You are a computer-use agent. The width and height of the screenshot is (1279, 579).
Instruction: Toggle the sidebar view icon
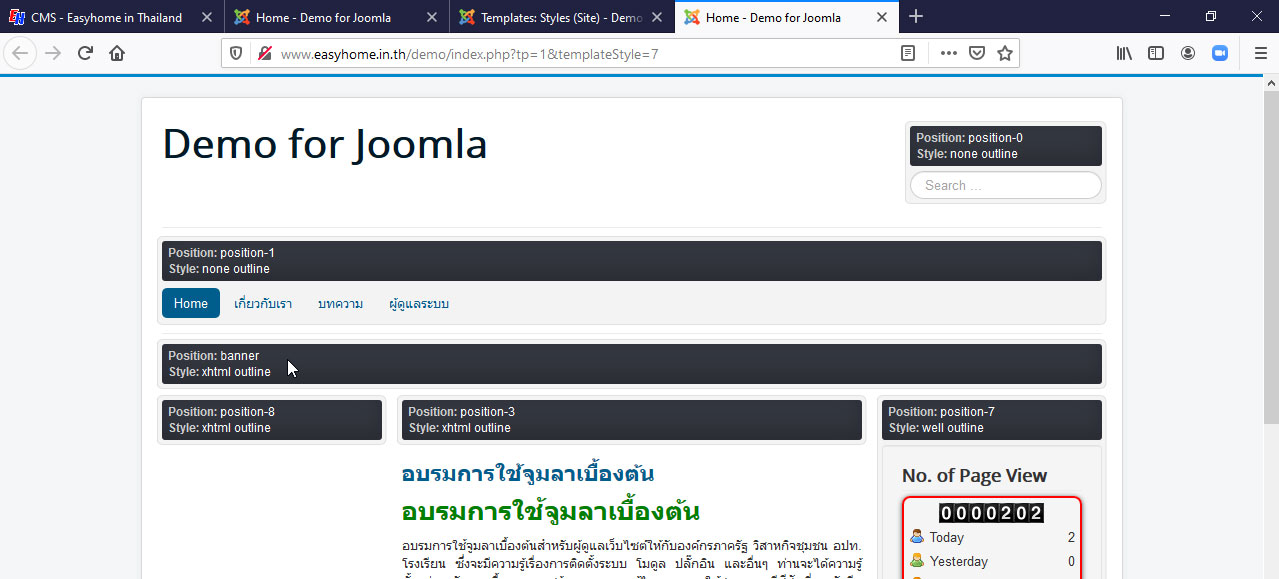1156,53
